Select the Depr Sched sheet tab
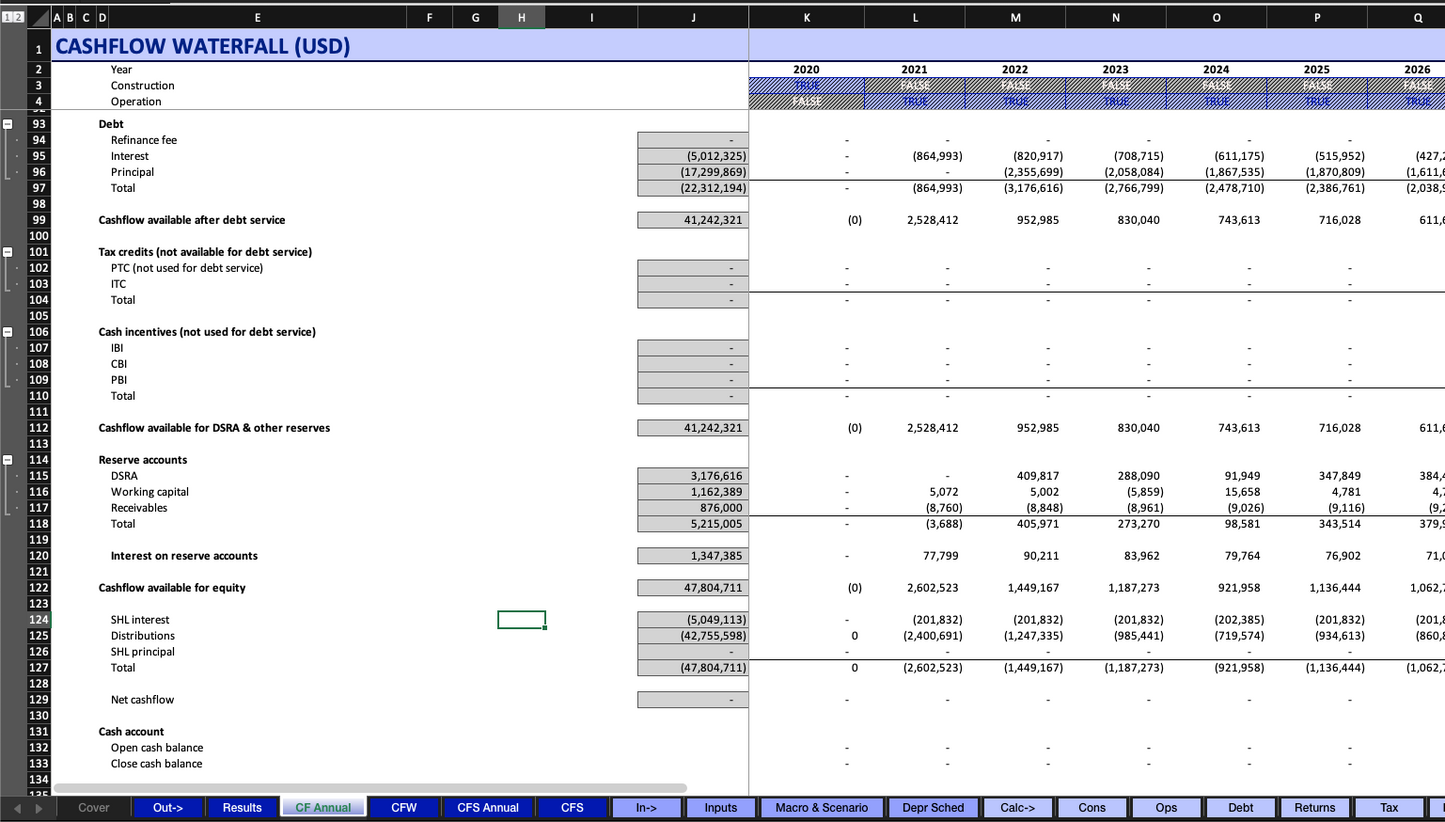The width and height of the screenshot is (1445, 822). pyautogui.click(x=933, y=808)
